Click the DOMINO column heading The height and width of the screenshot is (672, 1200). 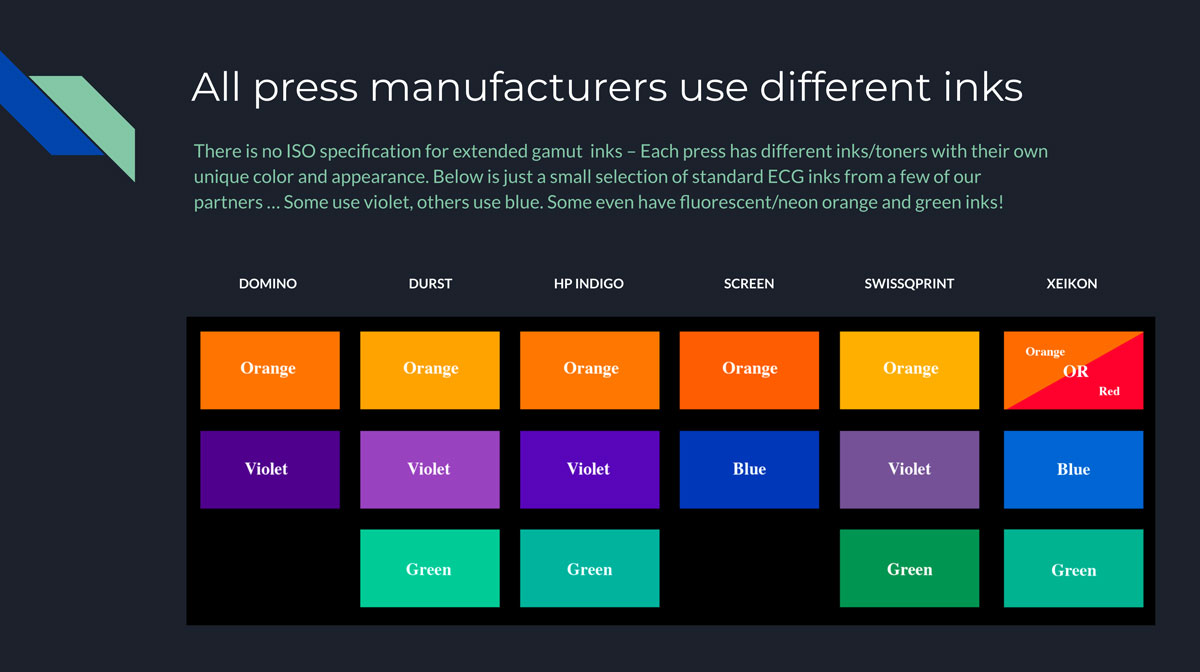[x=268, y=284]
